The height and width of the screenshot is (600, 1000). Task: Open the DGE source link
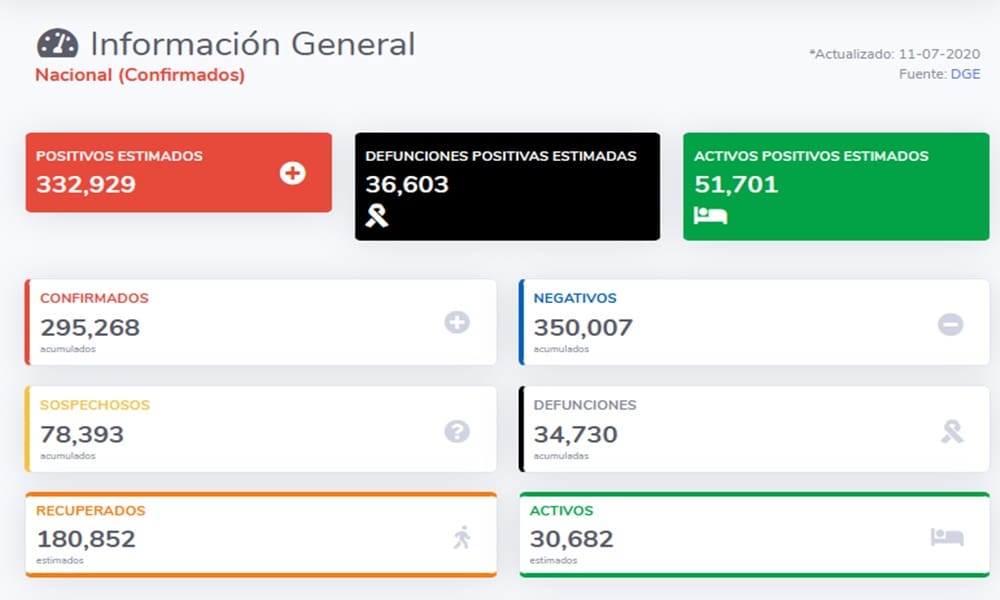(965, 74)
